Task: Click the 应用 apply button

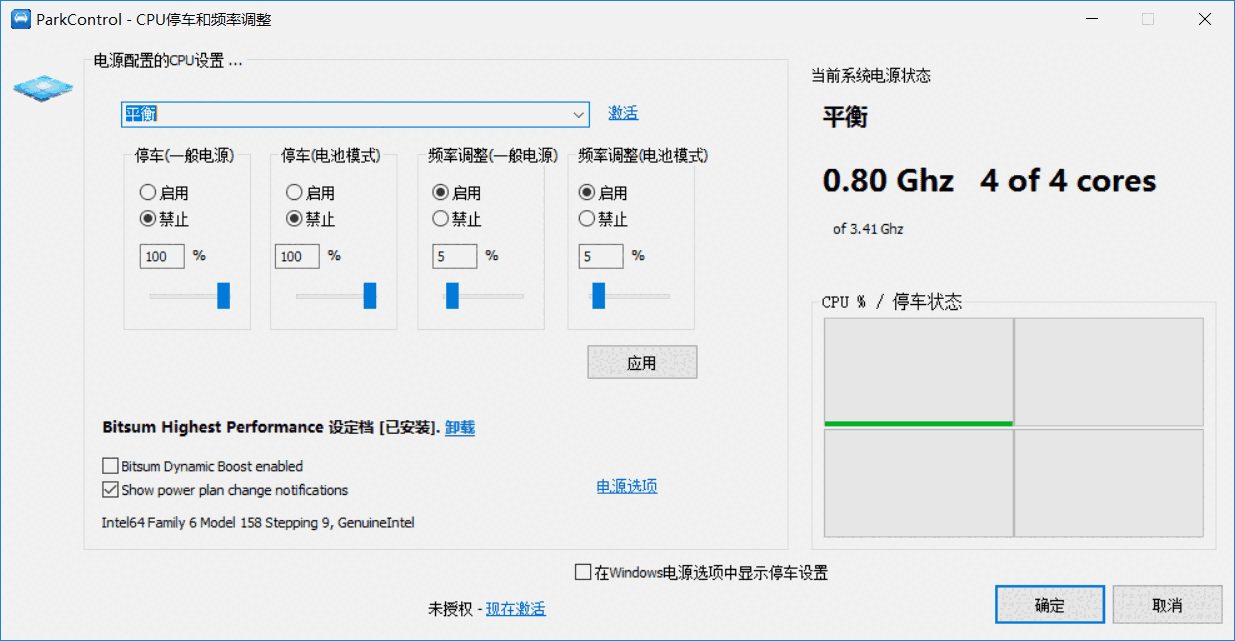Action: (x=642, y=363)
